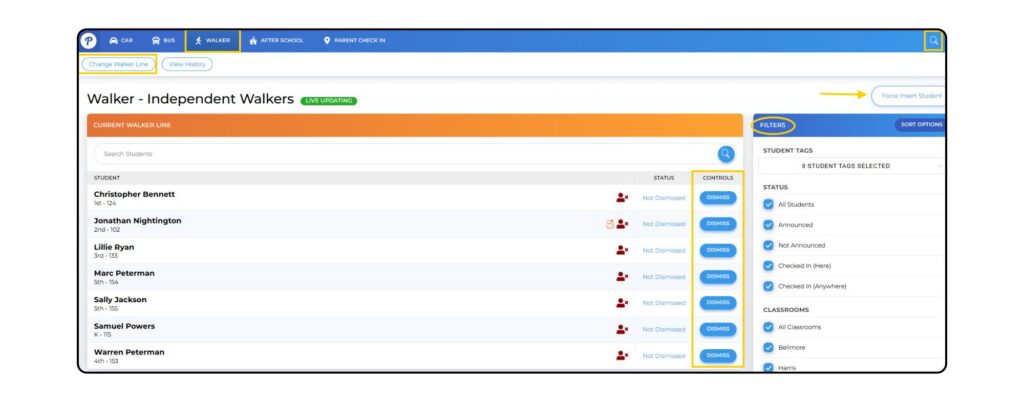This screenshot has width=1024, height=404.
Task: Open the magnifier search icon in top bar
Action: point(933,41)
